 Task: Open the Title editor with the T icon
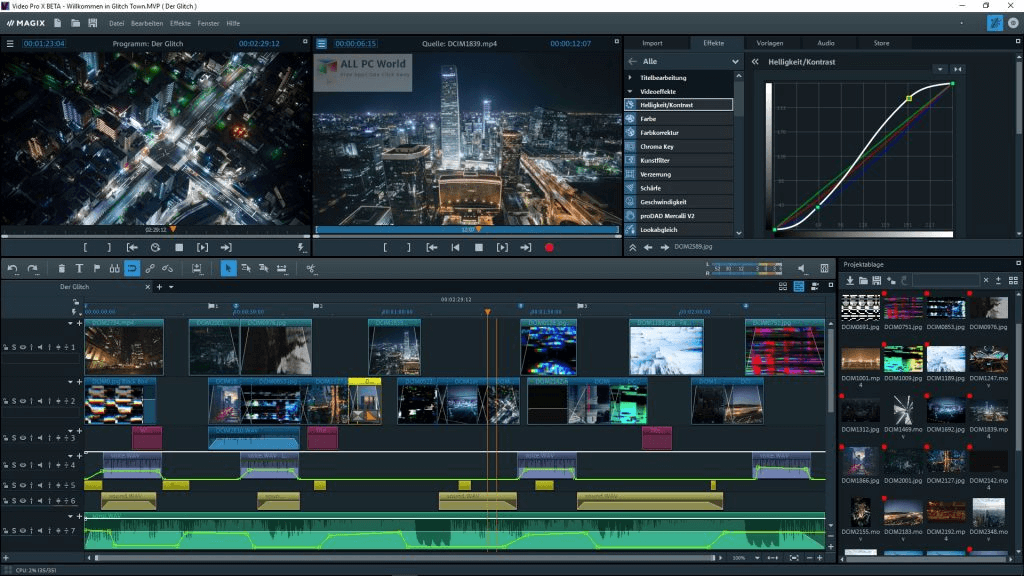tap(80, 269)
